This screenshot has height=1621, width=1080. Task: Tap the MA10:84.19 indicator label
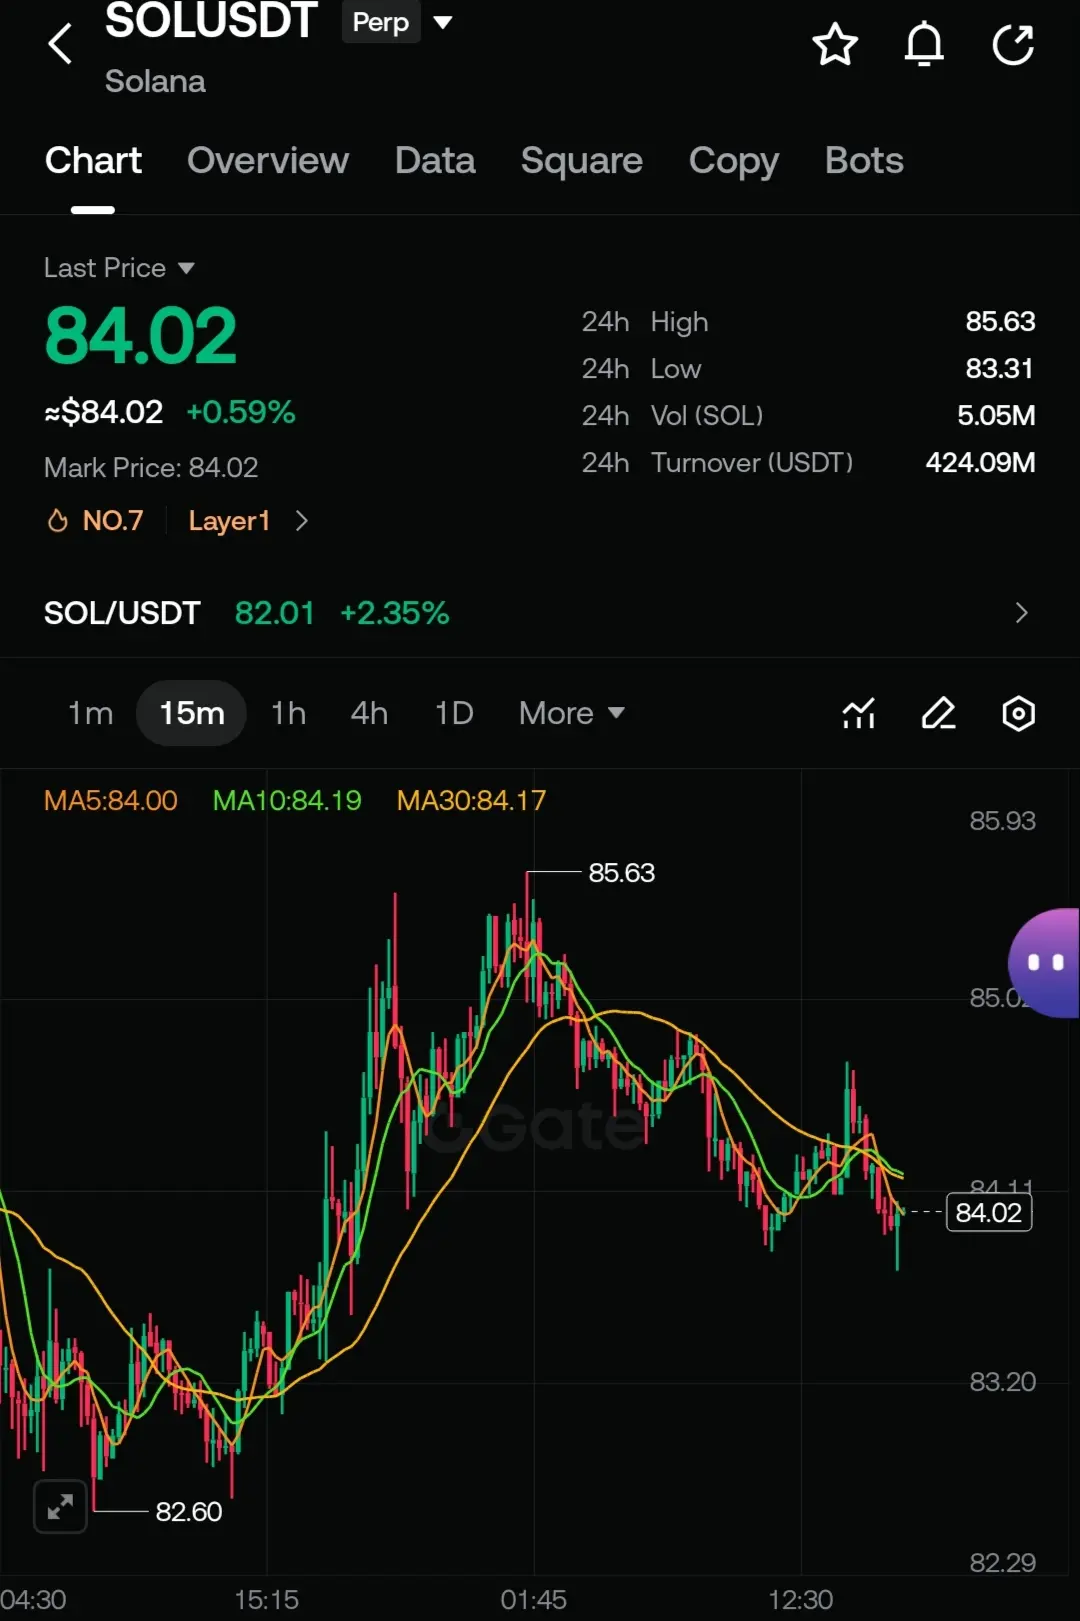click(x=287, y=800)
